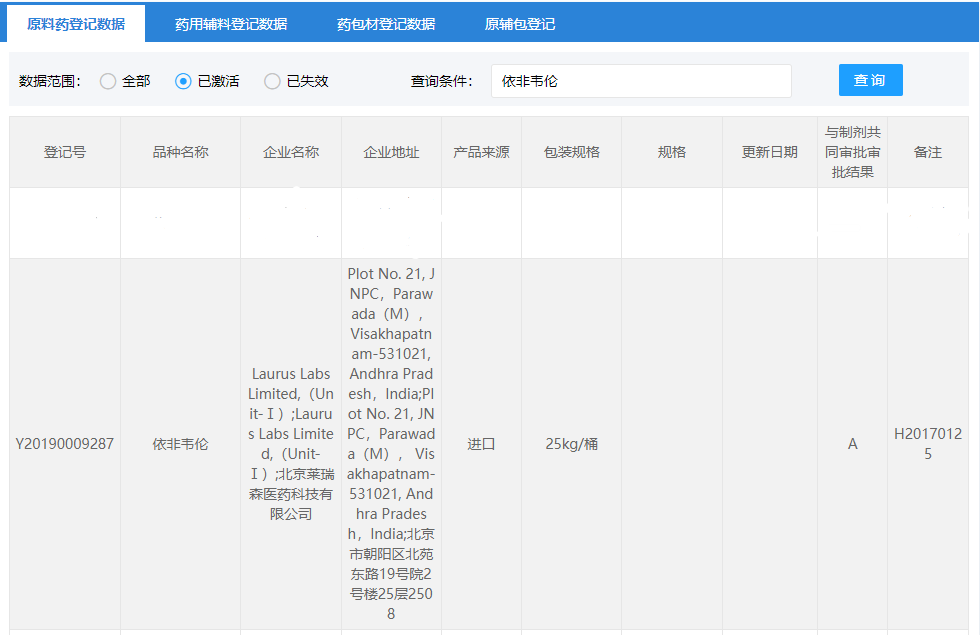Click the 查询条件 search input field
980x635 pixels.
pyautogui.click(x=640, y=81)
